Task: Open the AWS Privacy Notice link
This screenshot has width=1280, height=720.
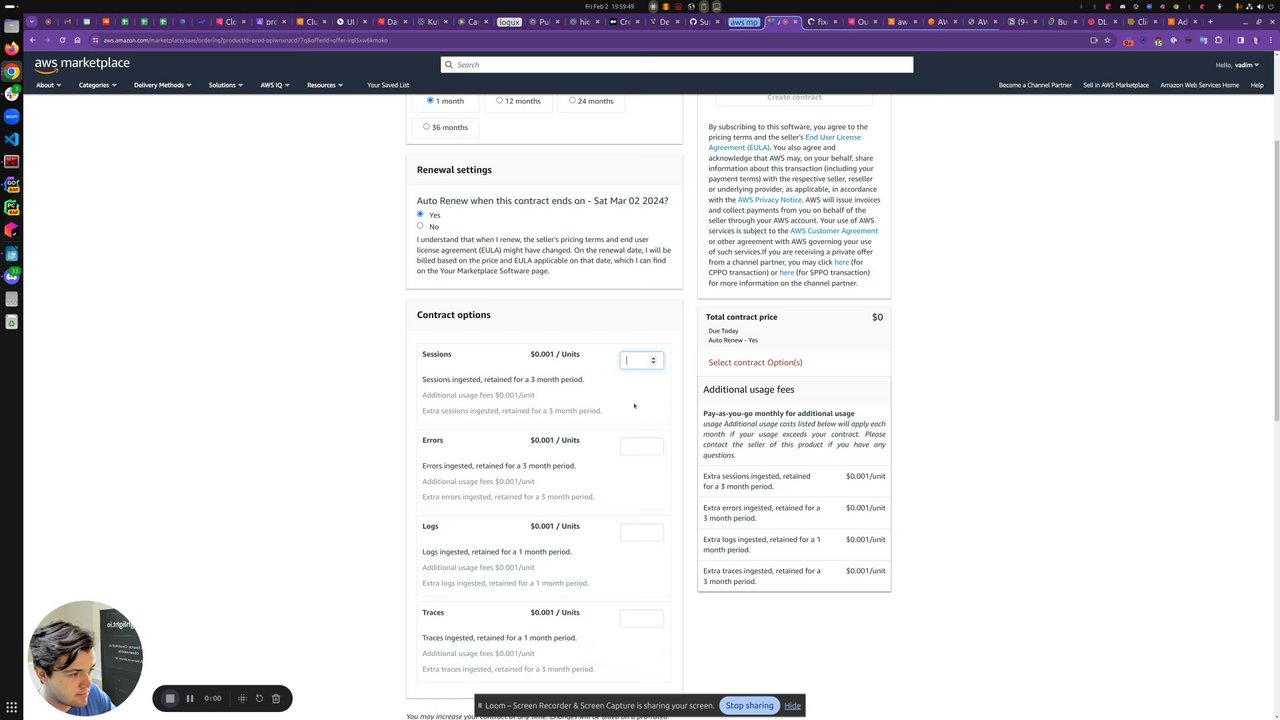Action: click(x=769, y=199)
